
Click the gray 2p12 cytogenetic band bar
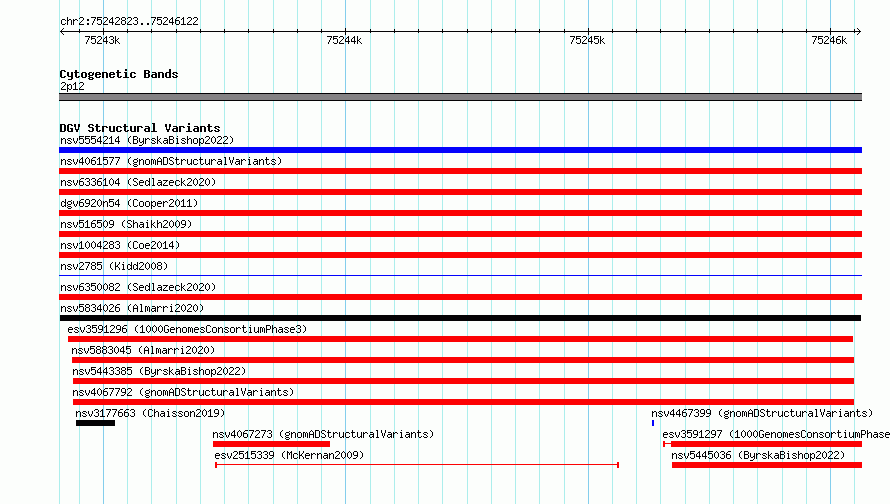460,97
